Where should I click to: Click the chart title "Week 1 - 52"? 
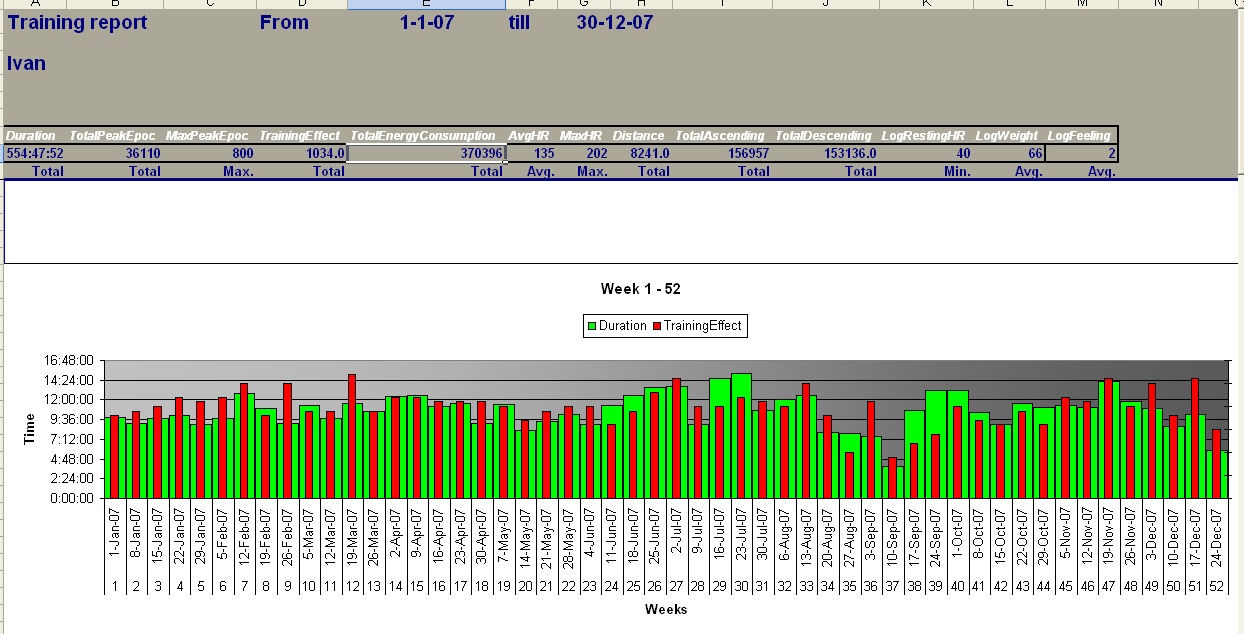pos(641,289)
